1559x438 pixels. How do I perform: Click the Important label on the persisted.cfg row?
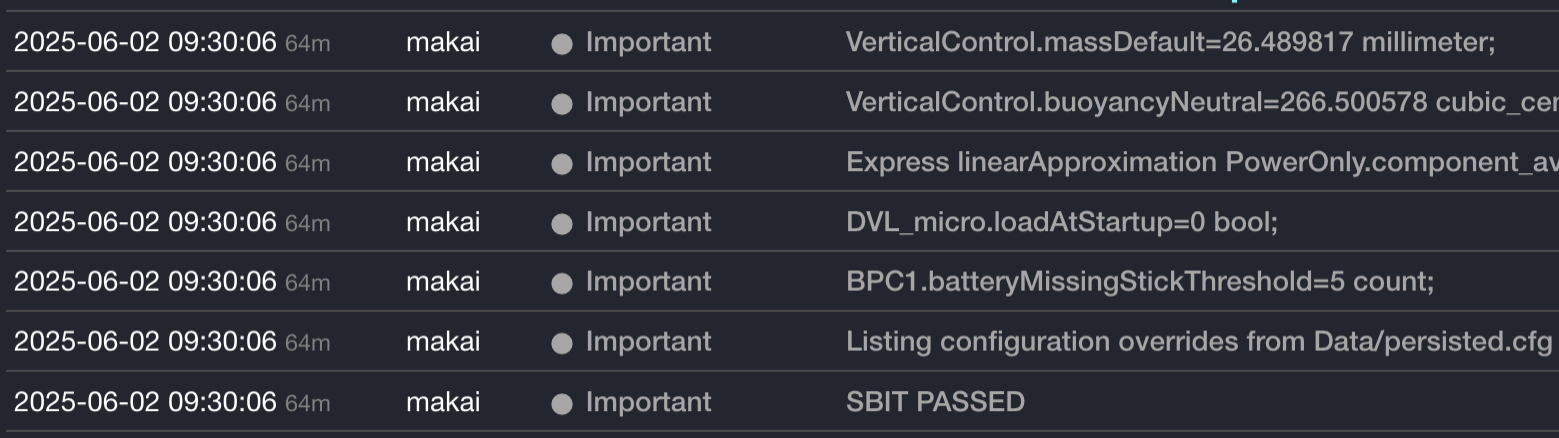click(x=648, y=342)
